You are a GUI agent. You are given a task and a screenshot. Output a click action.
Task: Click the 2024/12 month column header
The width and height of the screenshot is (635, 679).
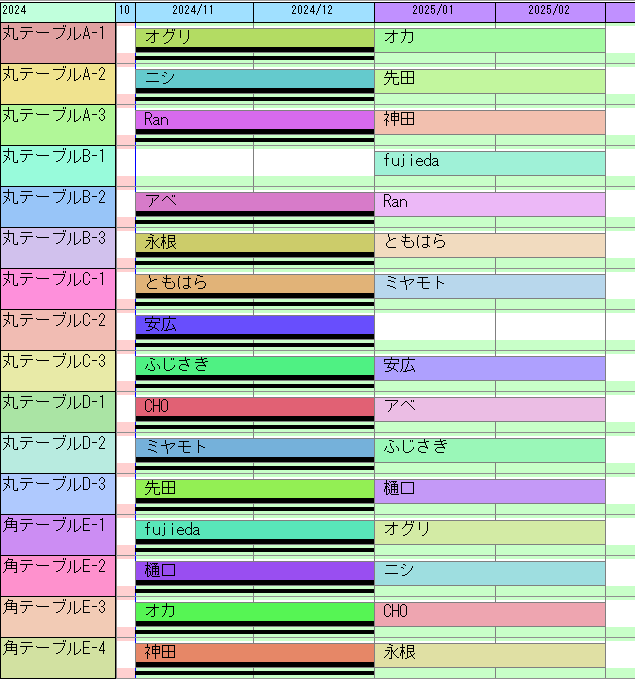(x=312, y=10)
